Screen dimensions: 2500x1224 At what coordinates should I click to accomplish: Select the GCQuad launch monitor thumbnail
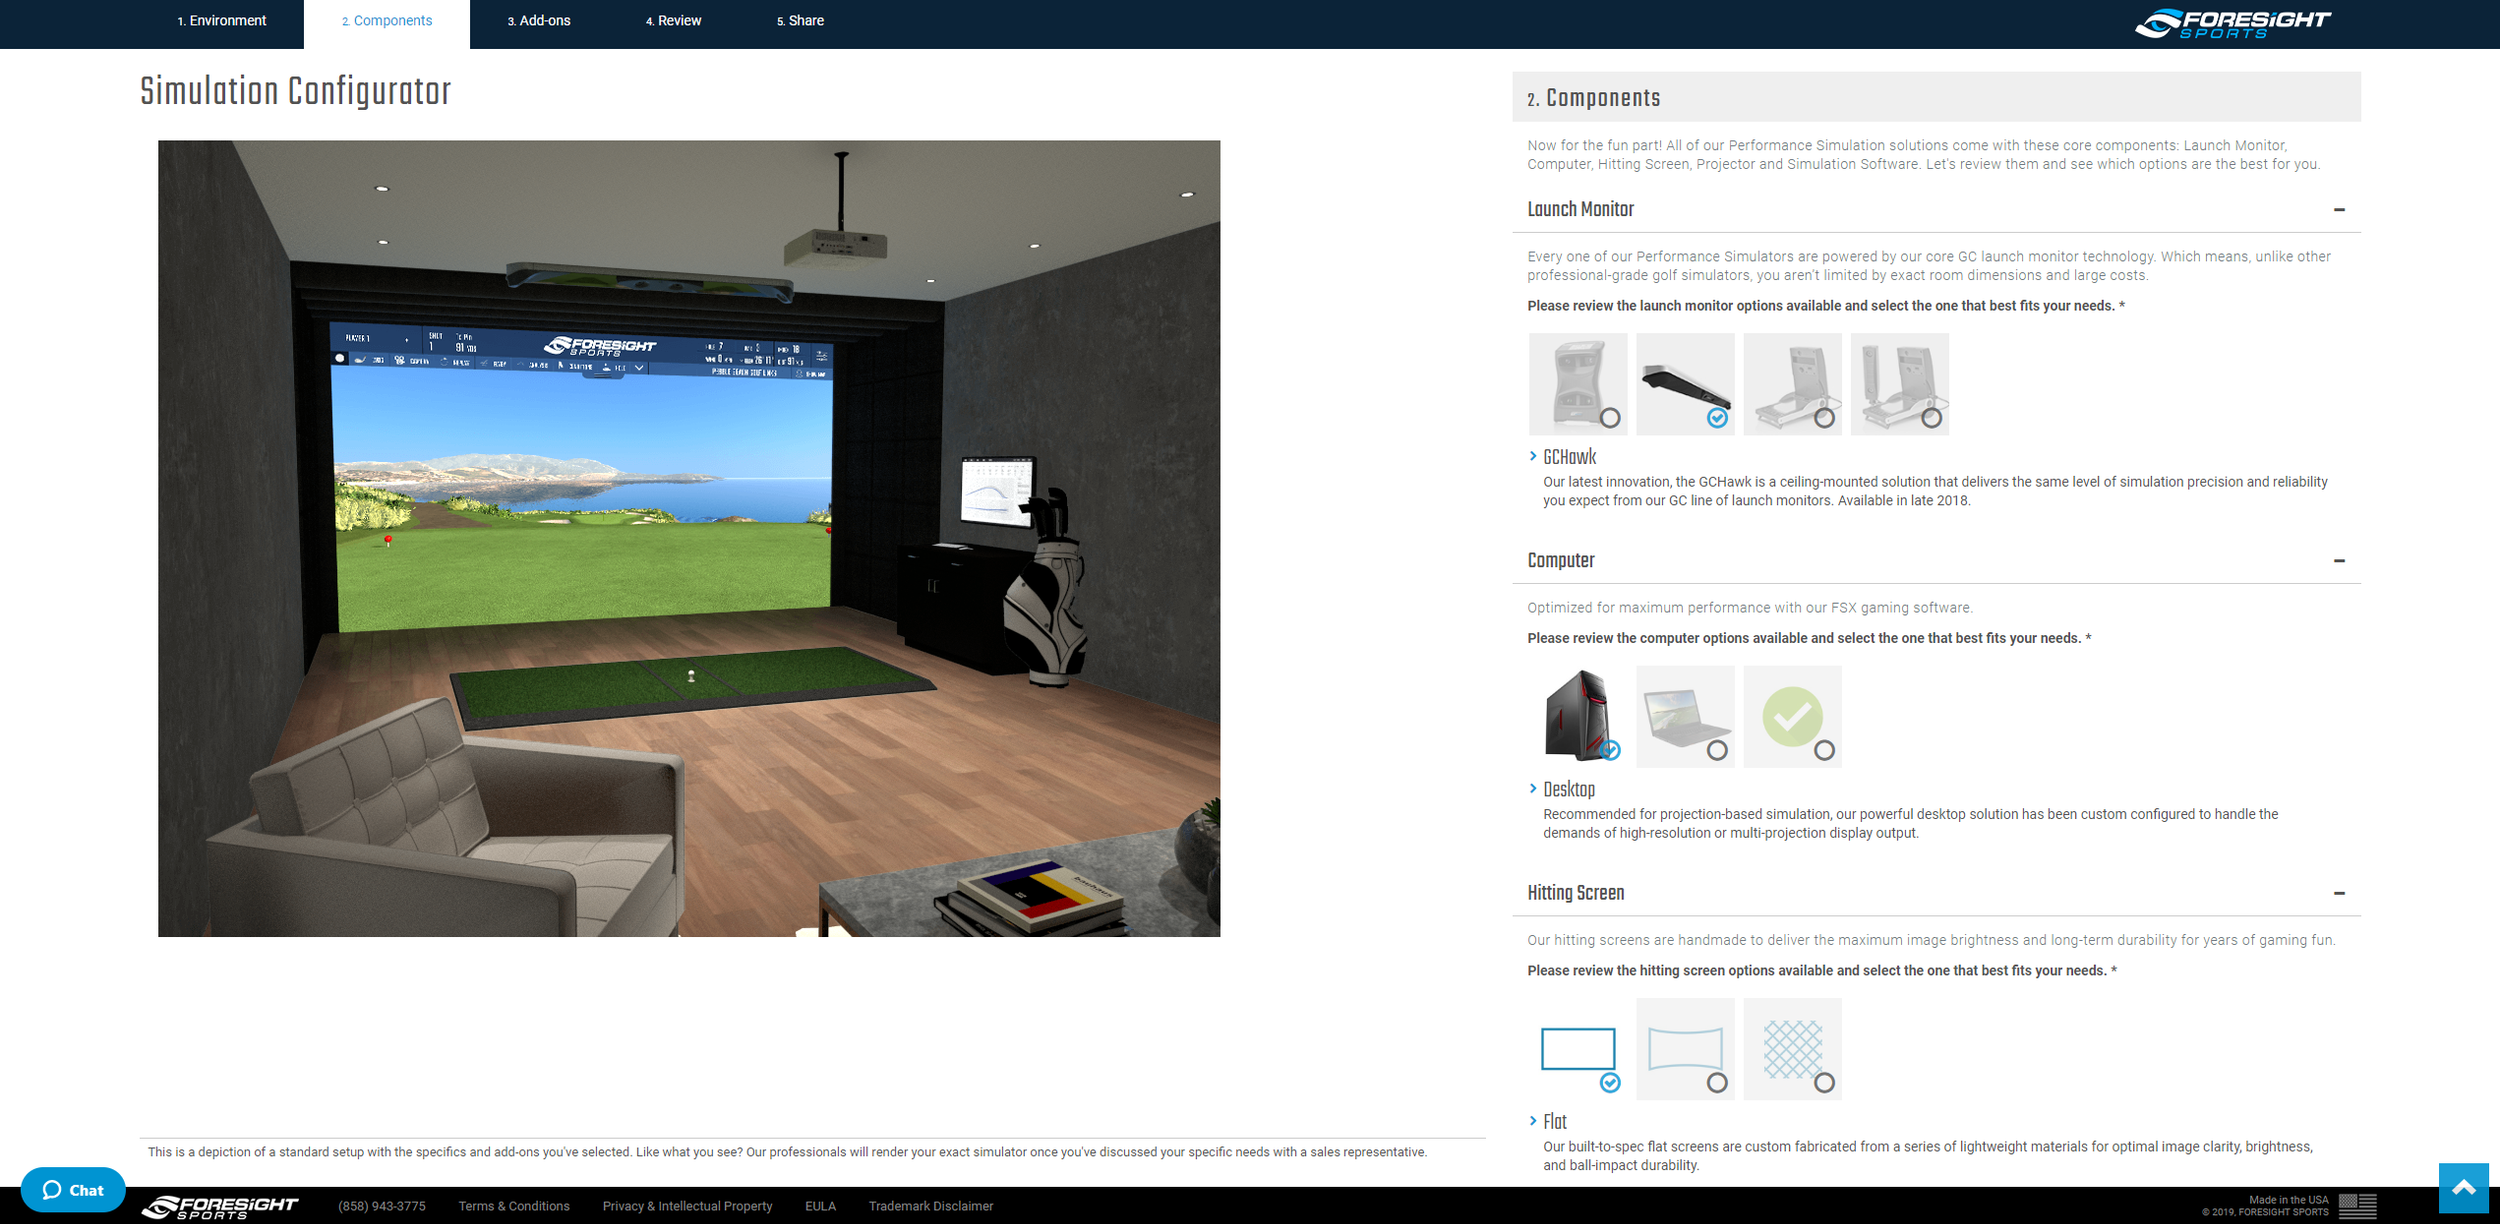point(1577,383)
